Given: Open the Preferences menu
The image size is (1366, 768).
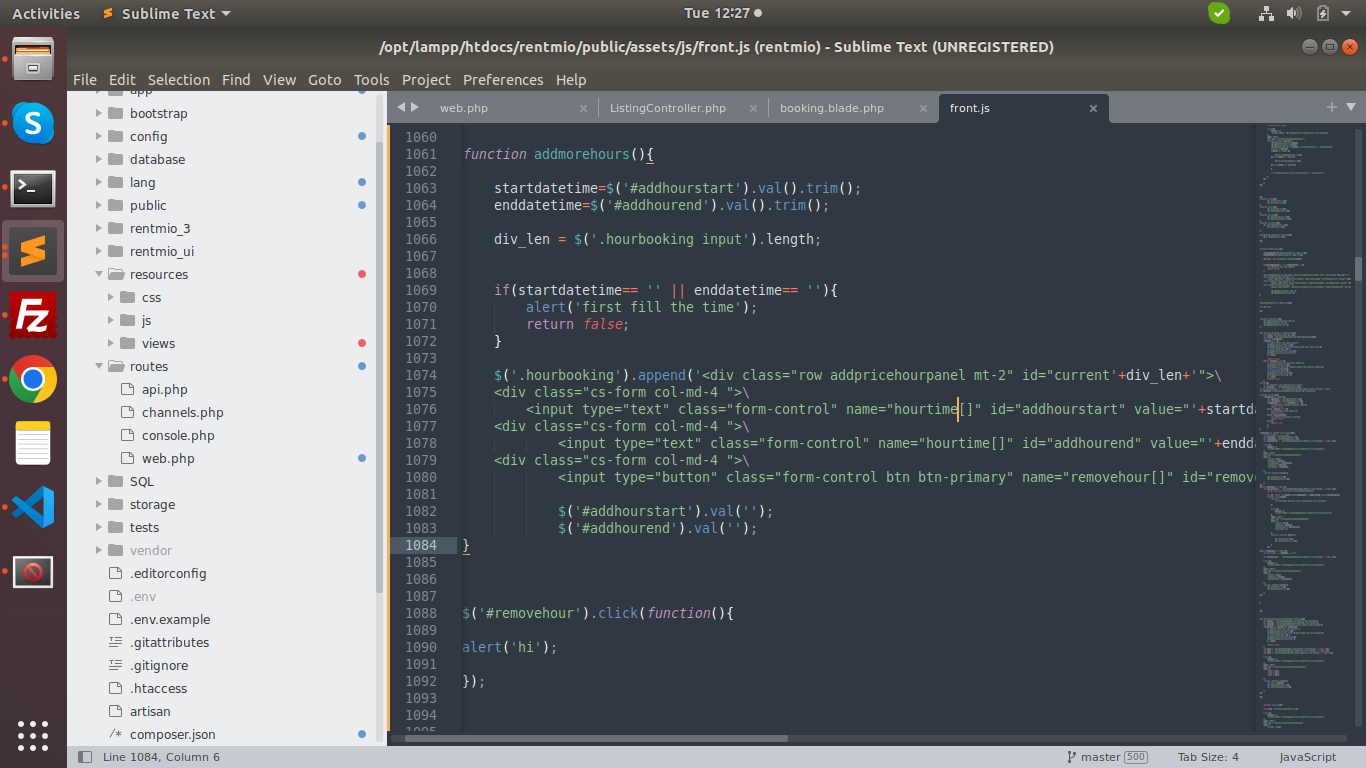Looking at the screenshot, I should (x=503, y=80).
